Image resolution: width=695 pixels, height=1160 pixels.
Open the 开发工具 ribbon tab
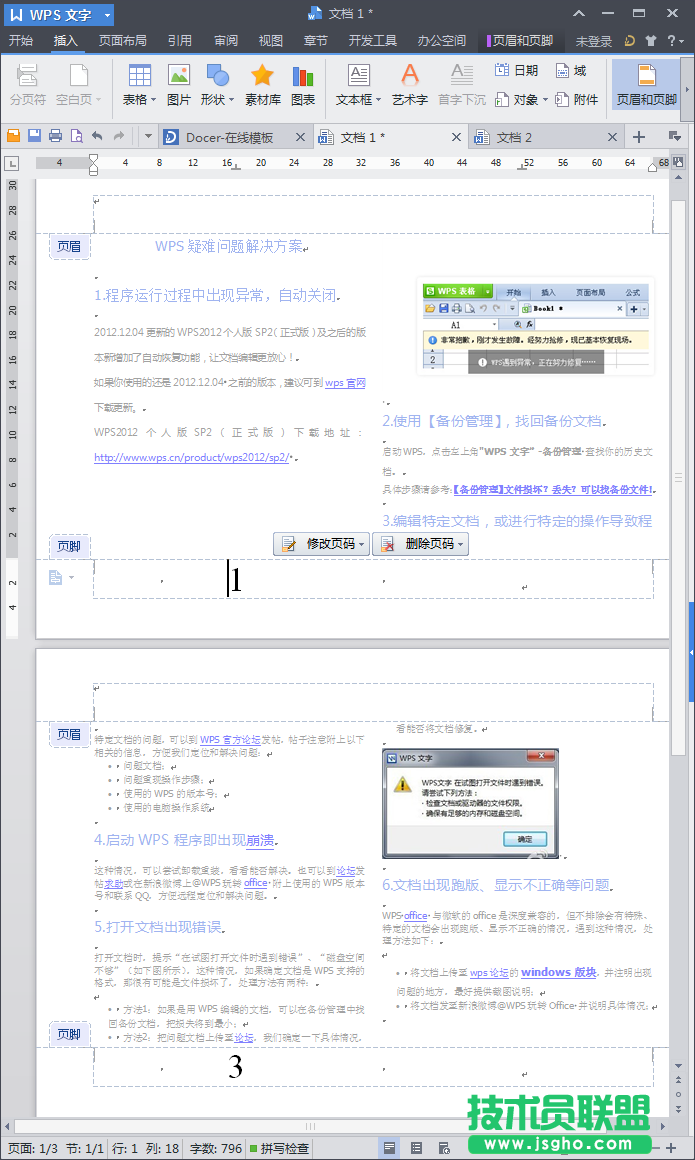pos(373,41)
